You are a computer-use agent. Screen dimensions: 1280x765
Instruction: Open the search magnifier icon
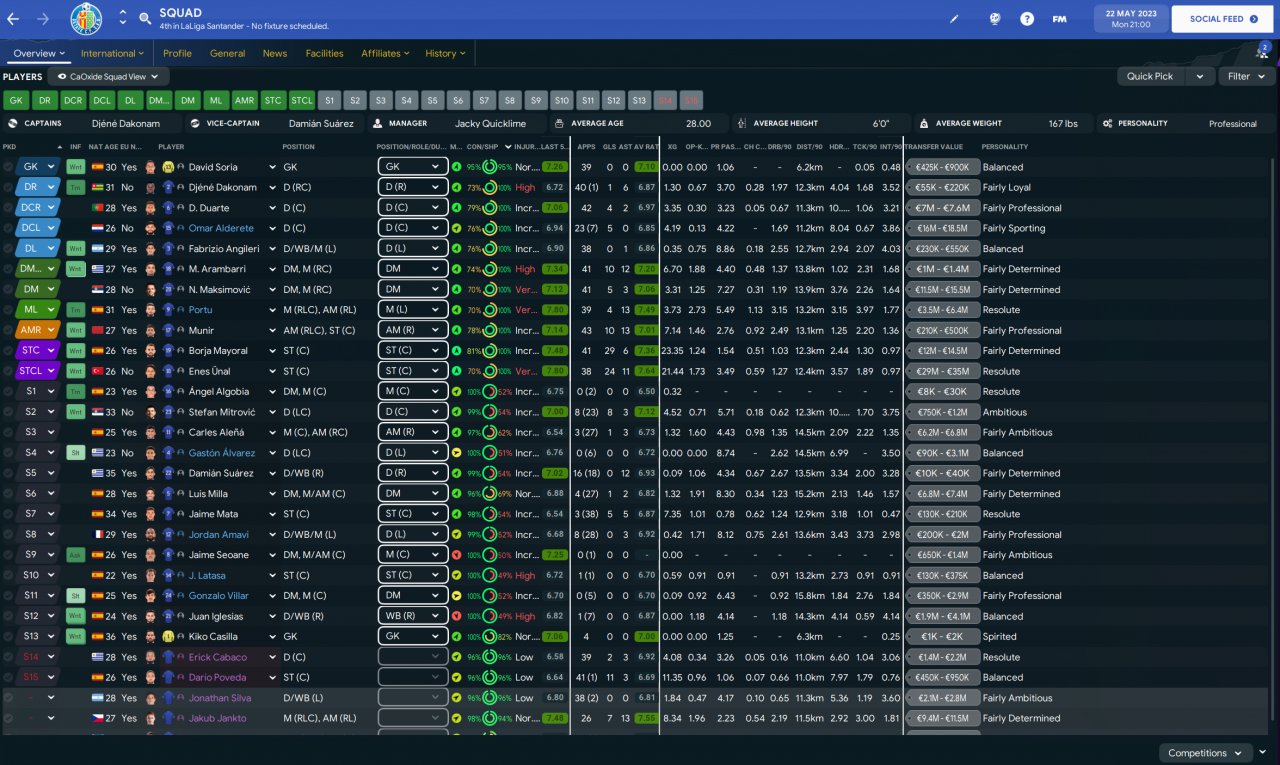tap(145, 19)
